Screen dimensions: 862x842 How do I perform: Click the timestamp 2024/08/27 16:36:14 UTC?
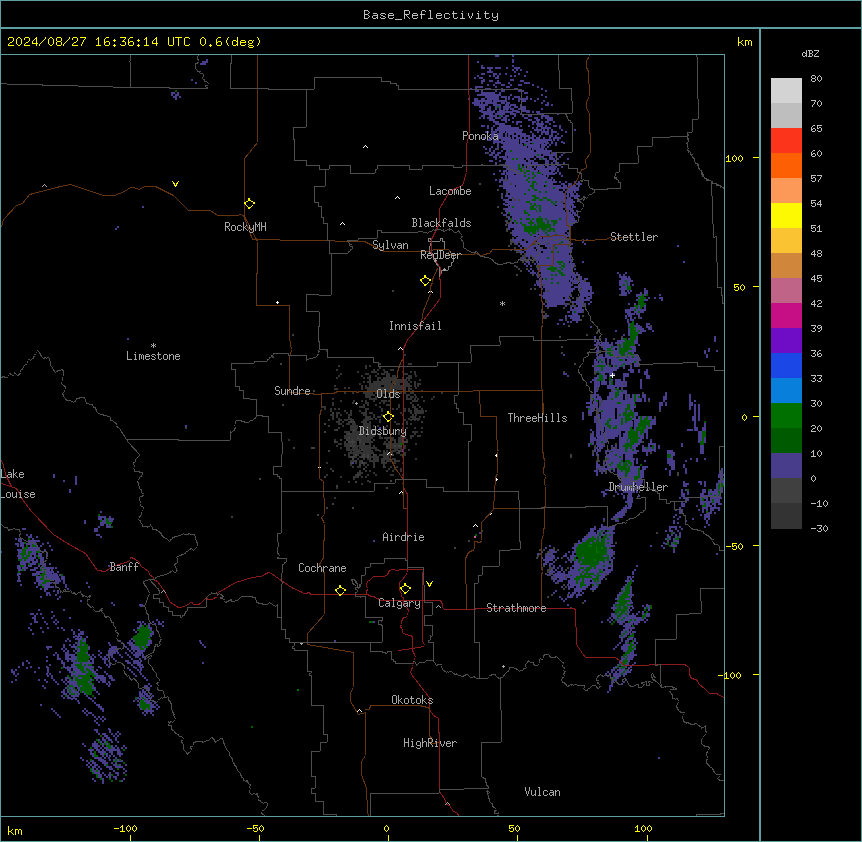(x=98, y=42)
